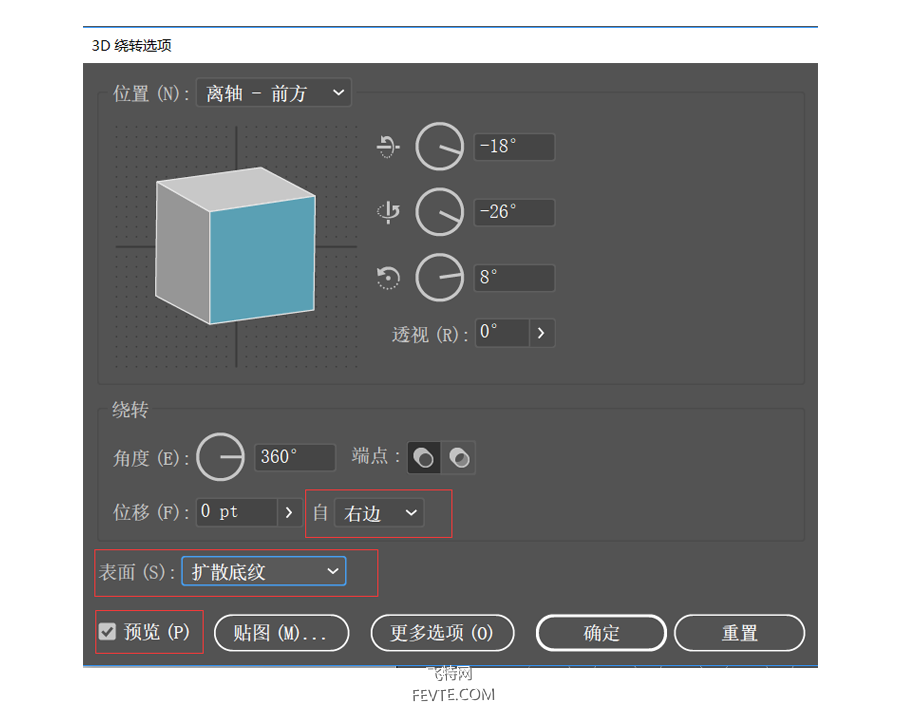The image size is (900, 706).
Task: Click the Y rotation angle dial
Action: (x=440, y=212)
